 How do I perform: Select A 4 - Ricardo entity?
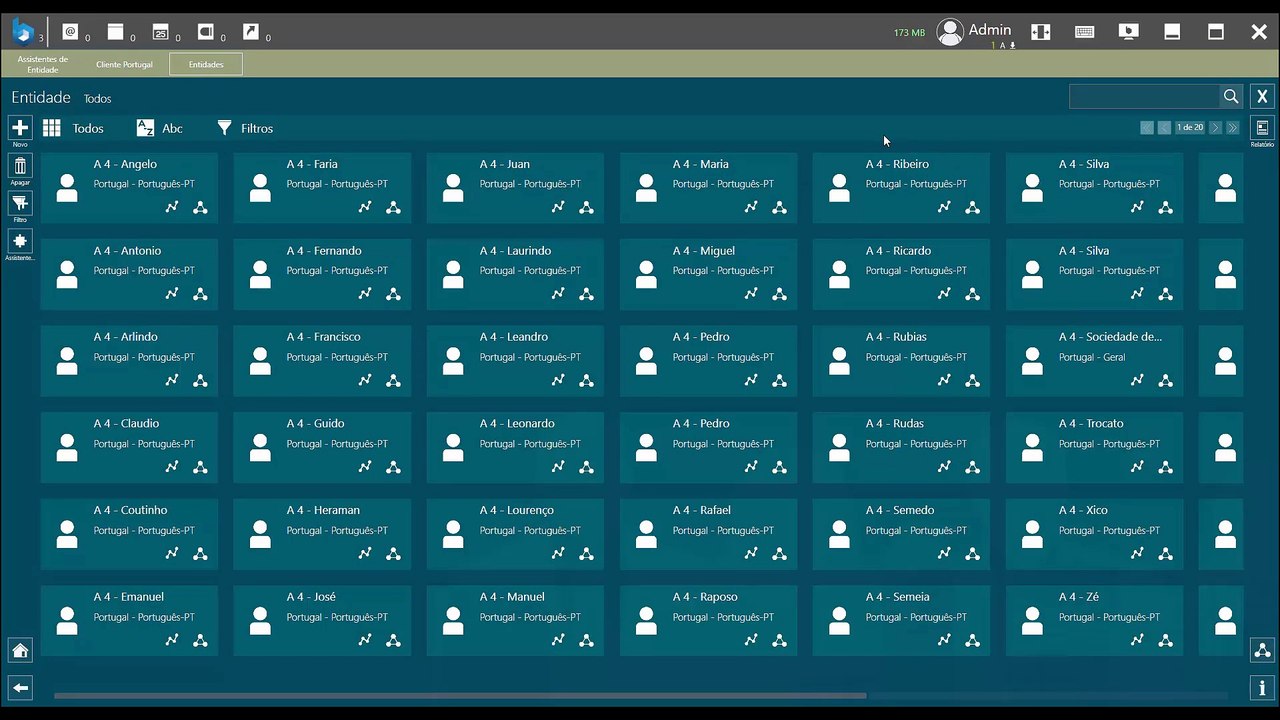pos(902,274)
